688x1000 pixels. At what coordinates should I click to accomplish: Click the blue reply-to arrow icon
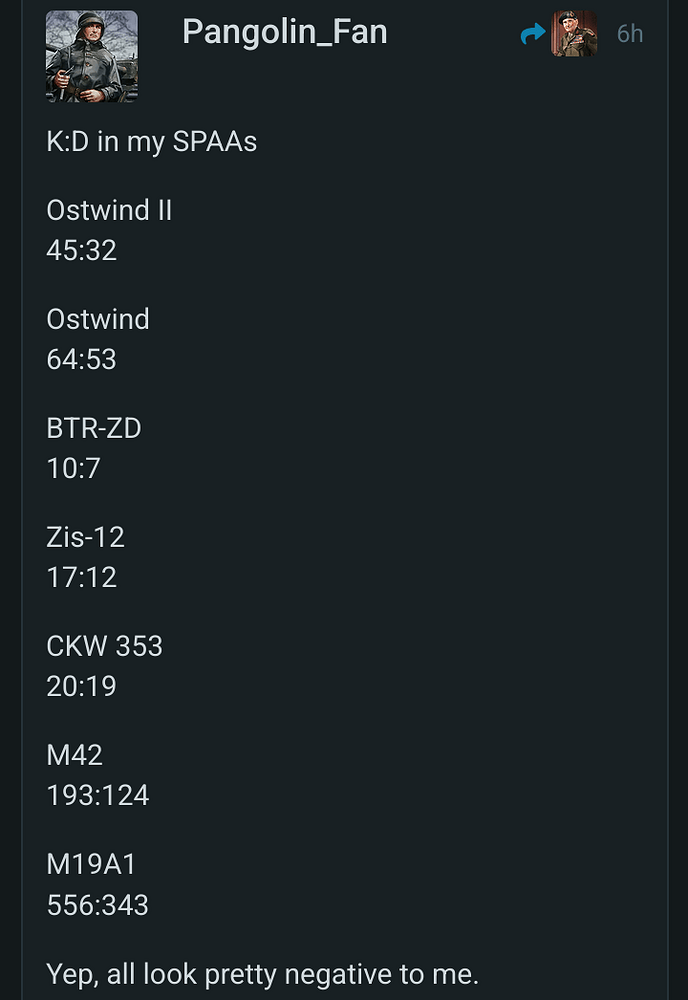tap(533, 35)
